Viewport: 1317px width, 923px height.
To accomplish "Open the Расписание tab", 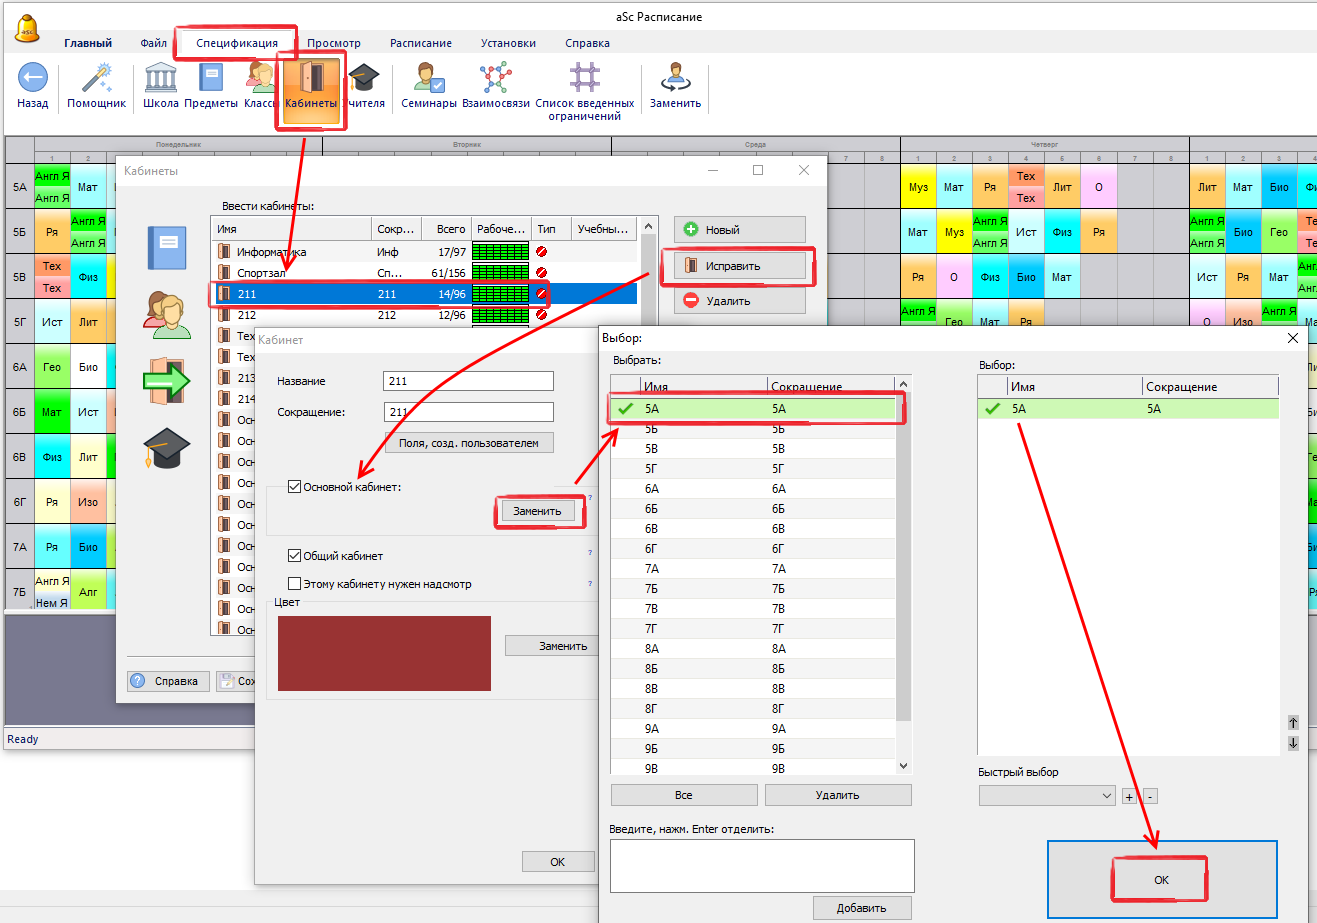I will [421, 43].
